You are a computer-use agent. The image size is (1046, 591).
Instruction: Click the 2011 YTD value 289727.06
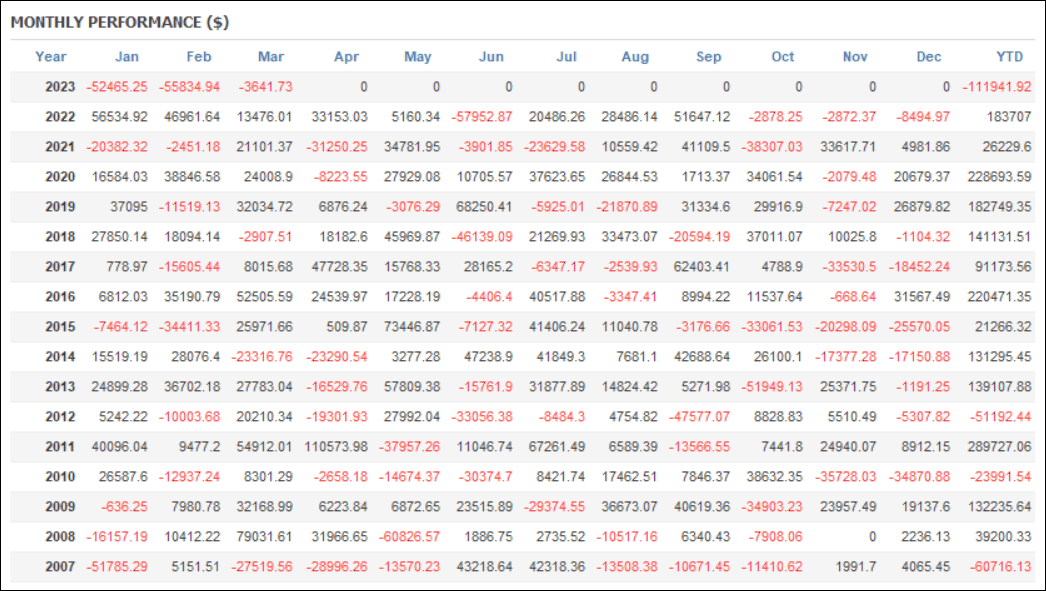tap(999, 447)
